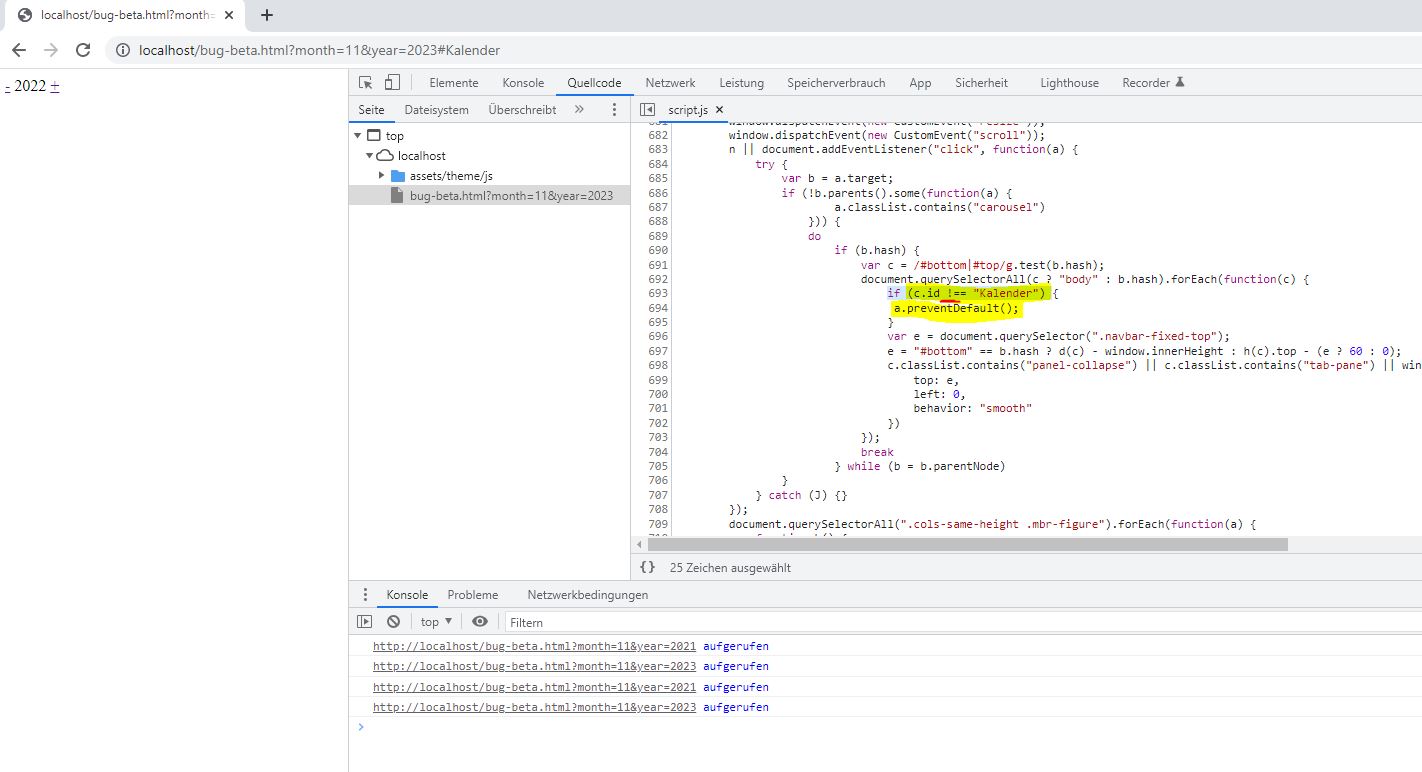This screenshot has height=772, width=1422.
Task: Show console sidebar using the panel icon
Action: coord(365,621)
